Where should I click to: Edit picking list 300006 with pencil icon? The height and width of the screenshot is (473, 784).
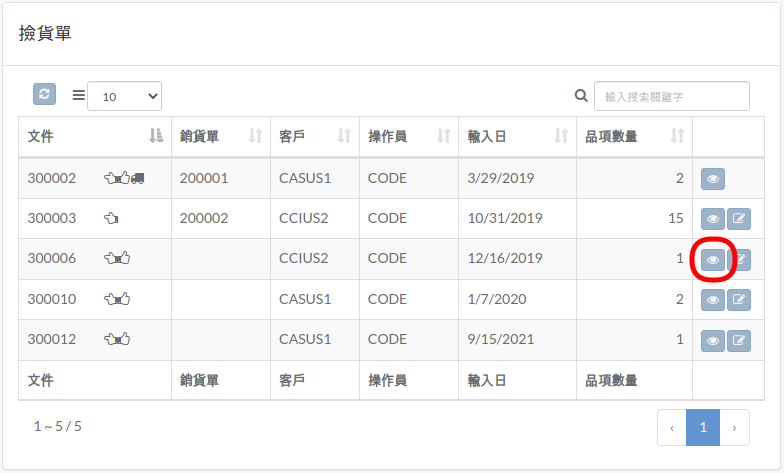[x=739, y=260]
